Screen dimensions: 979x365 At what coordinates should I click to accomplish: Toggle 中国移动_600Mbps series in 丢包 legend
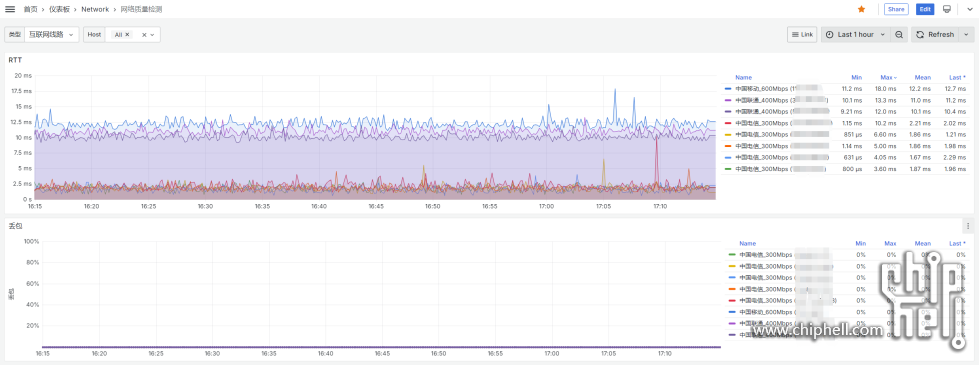pyautogui.click(x=785, y=312)
